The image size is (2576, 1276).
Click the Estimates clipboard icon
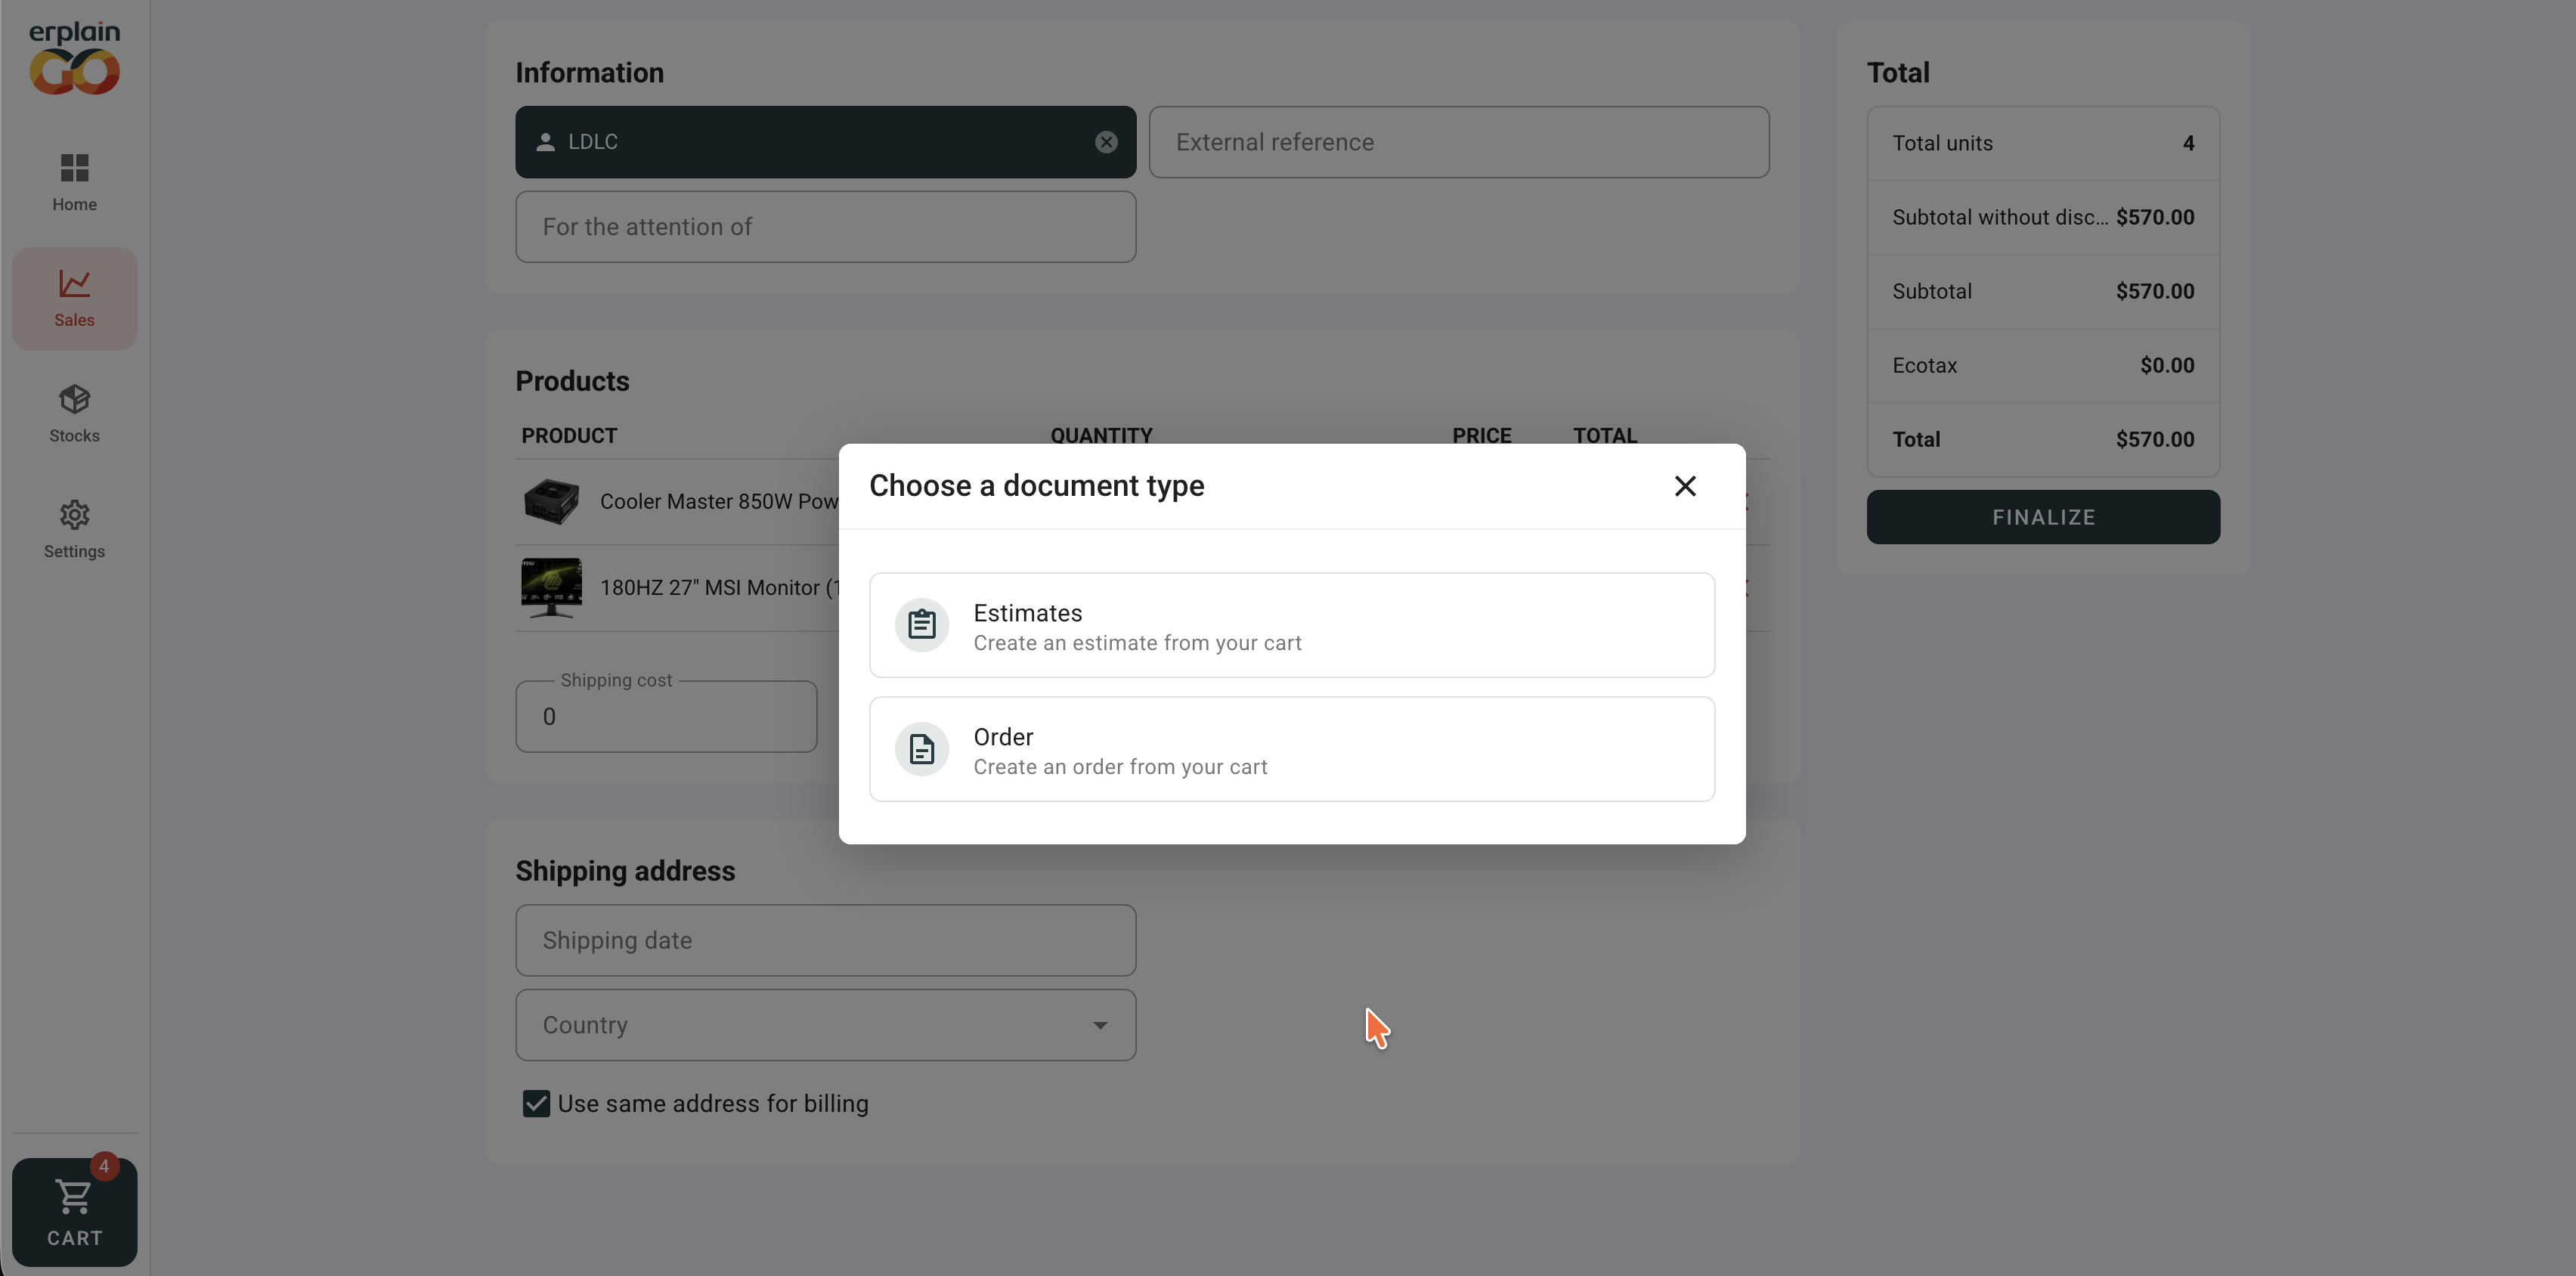tap(921, 625)
